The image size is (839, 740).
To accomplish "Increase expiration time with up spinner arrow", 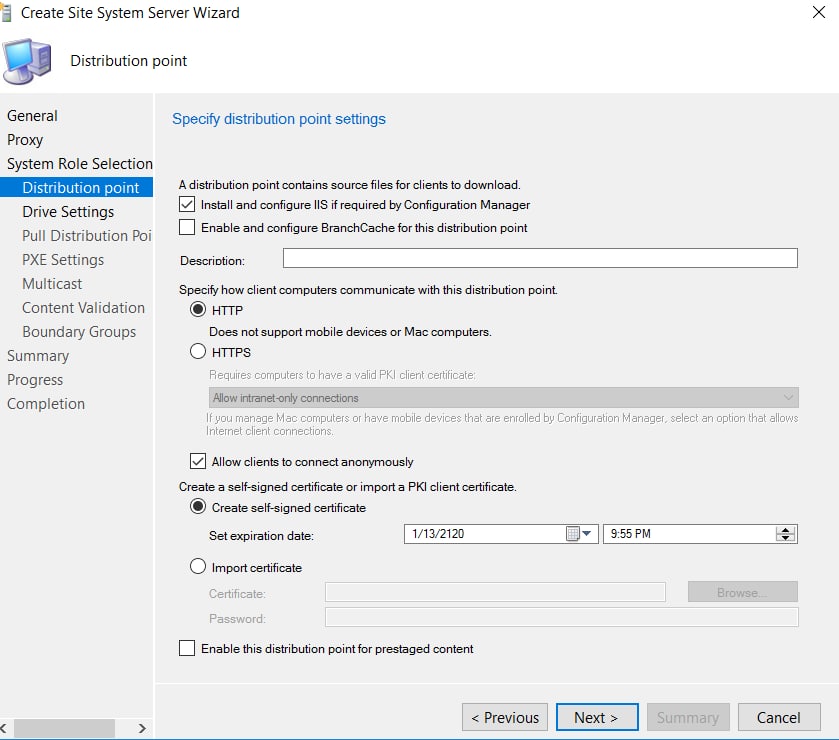I will 785,530.
